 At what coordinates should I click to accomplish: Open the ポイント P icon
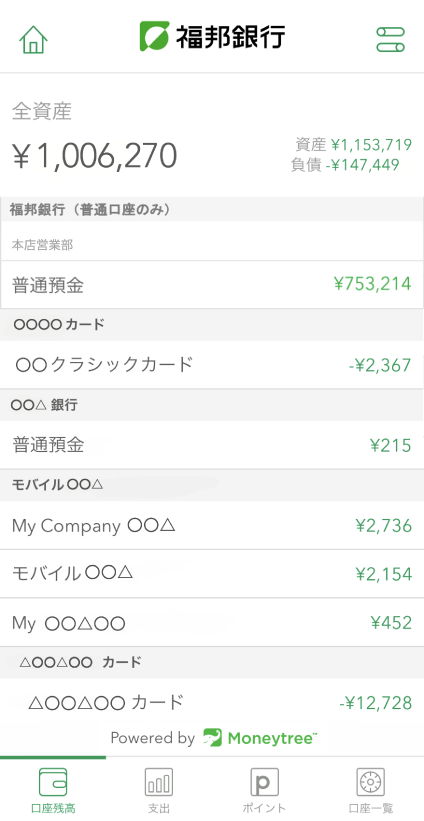point(264,782)
